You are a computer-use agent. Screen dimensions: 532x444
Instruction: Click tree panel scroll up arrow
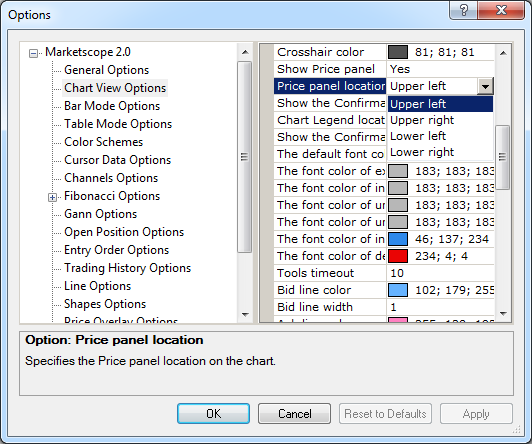coord(245,52)
